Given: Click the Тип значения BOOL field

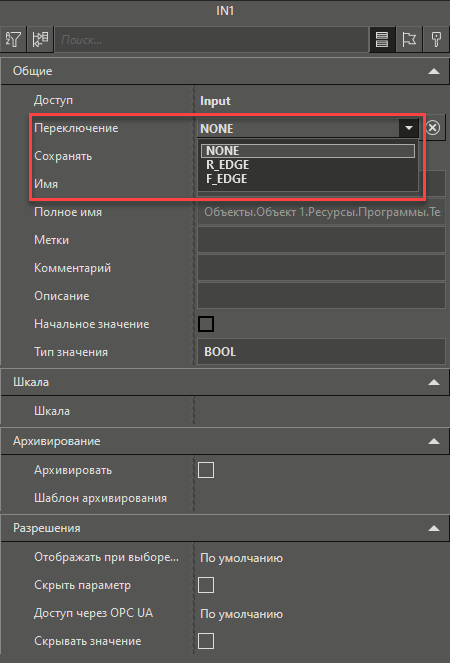Looking at the screenshot, I should [x=321, y=352].
